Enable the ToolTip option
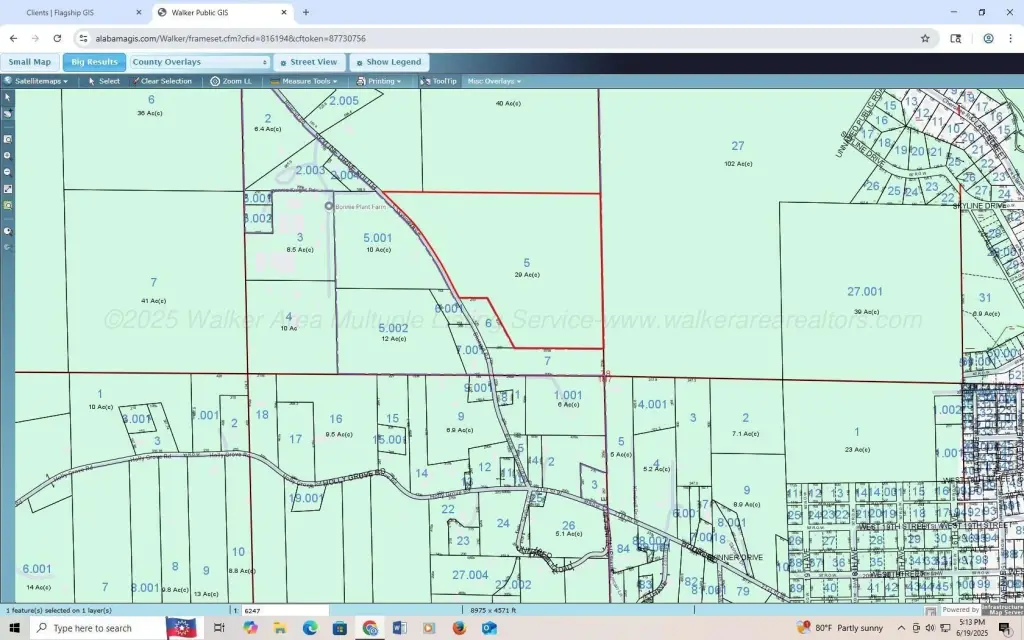Screen dimensions: 1024x640 pyautogui.click(x=439, y=81)
